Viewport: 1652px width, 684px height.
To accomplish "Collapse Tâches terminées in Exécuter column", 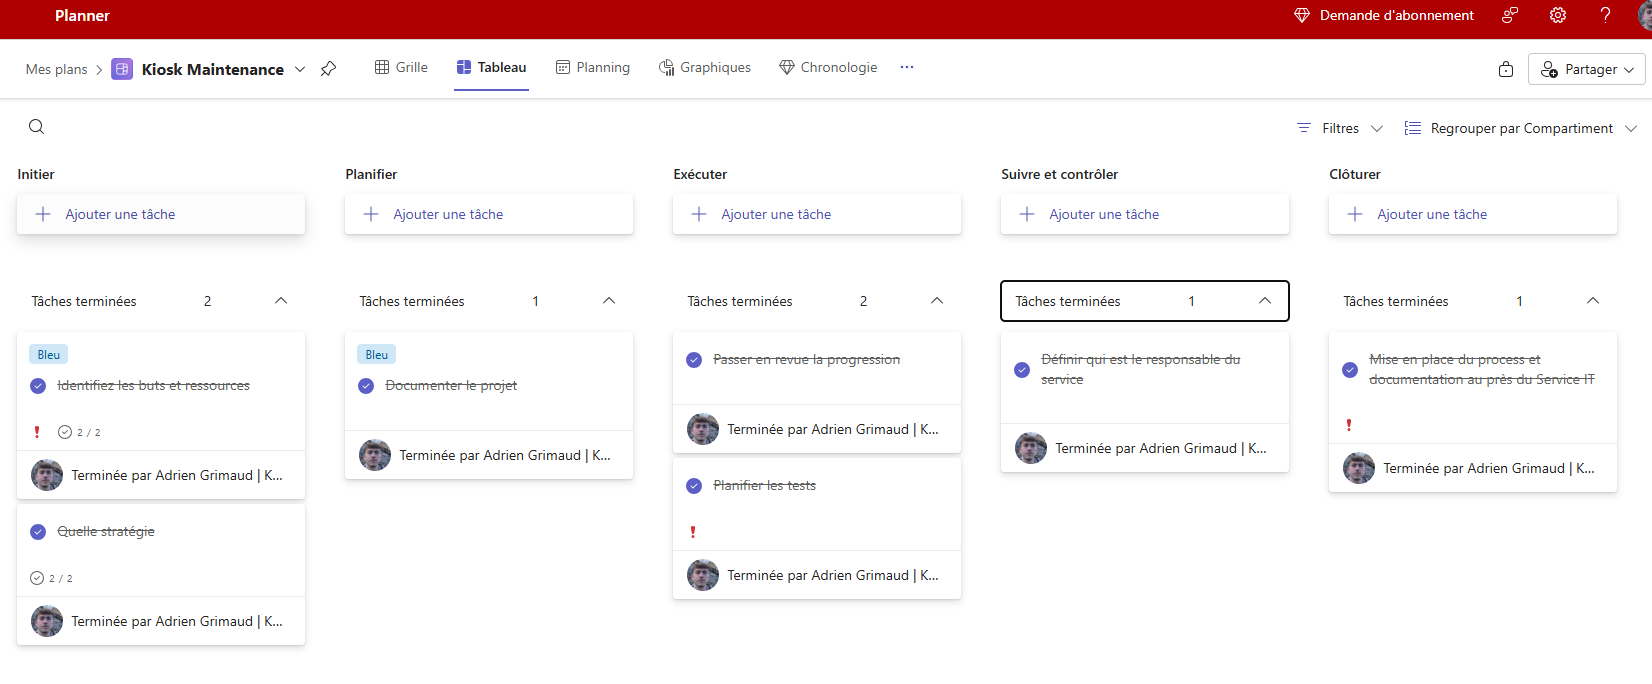I will pyautogui.click(x=937, y=301).
